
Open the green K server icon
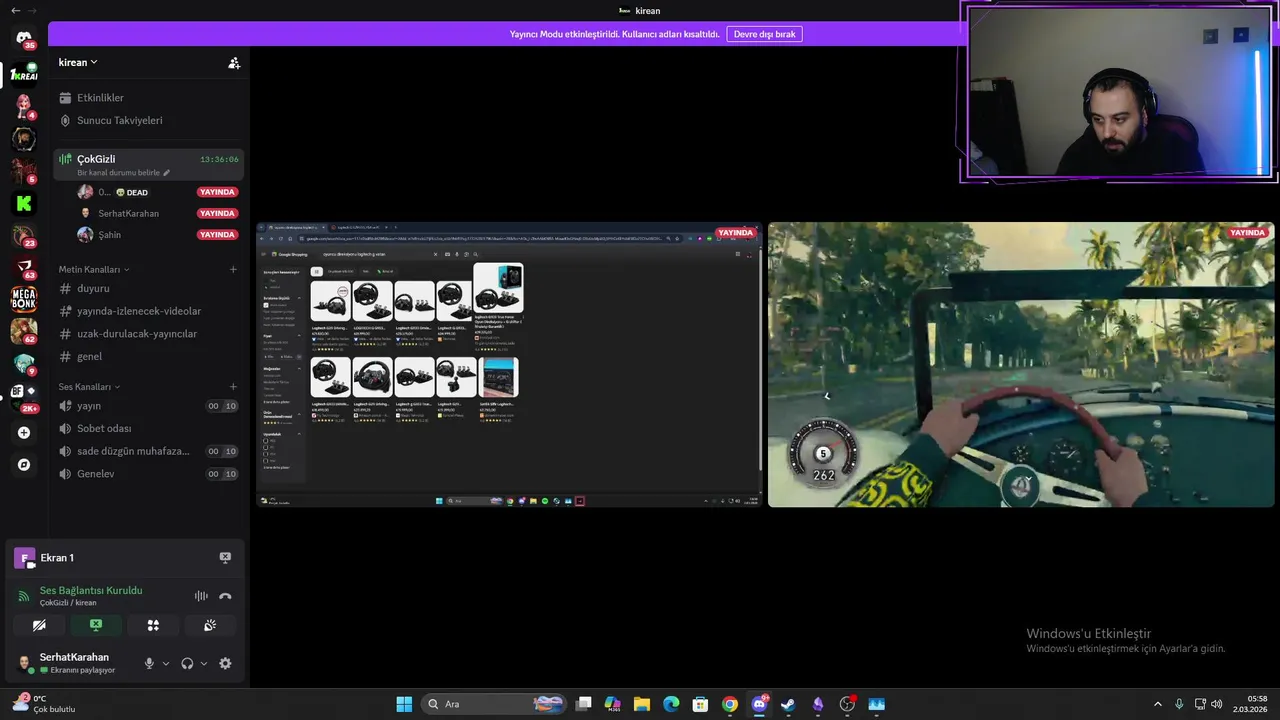(x=24, y=203)
